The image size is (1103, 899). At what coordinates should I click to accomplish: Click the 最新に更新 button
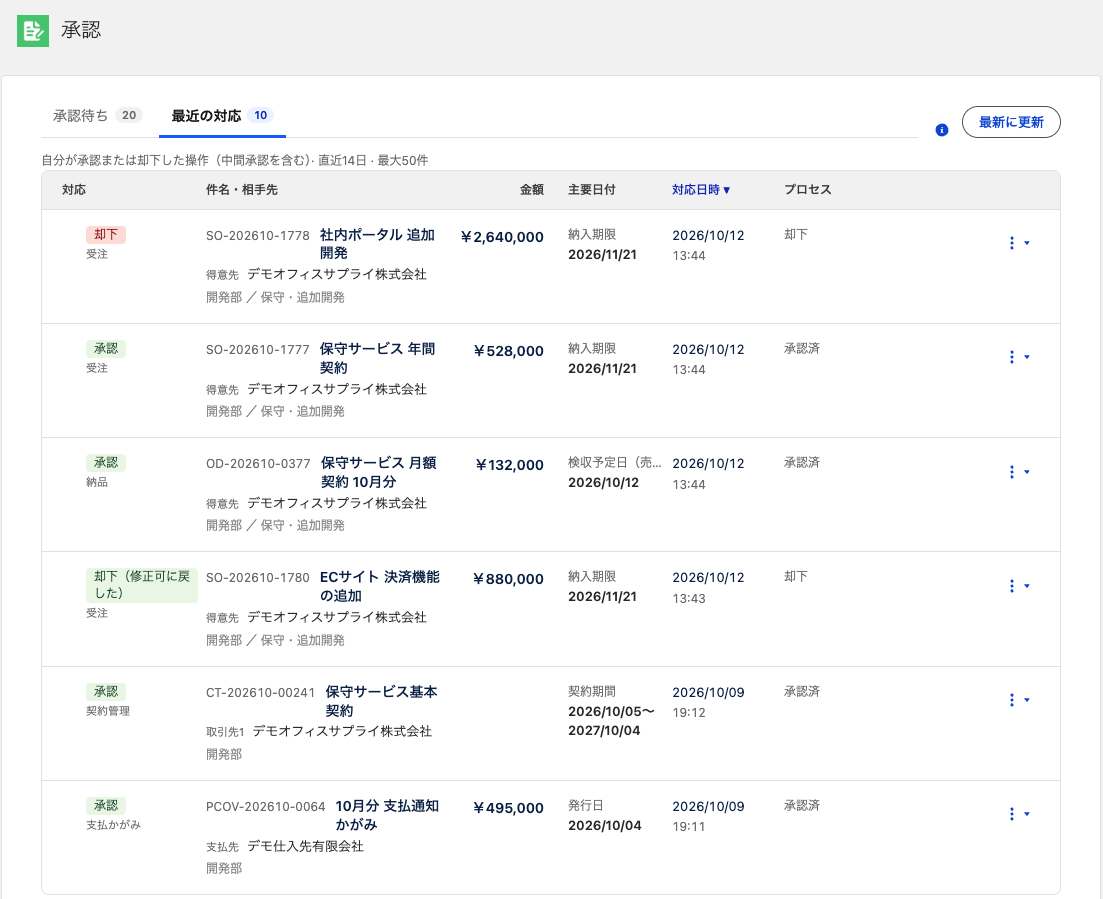(x=1011, y=122)
